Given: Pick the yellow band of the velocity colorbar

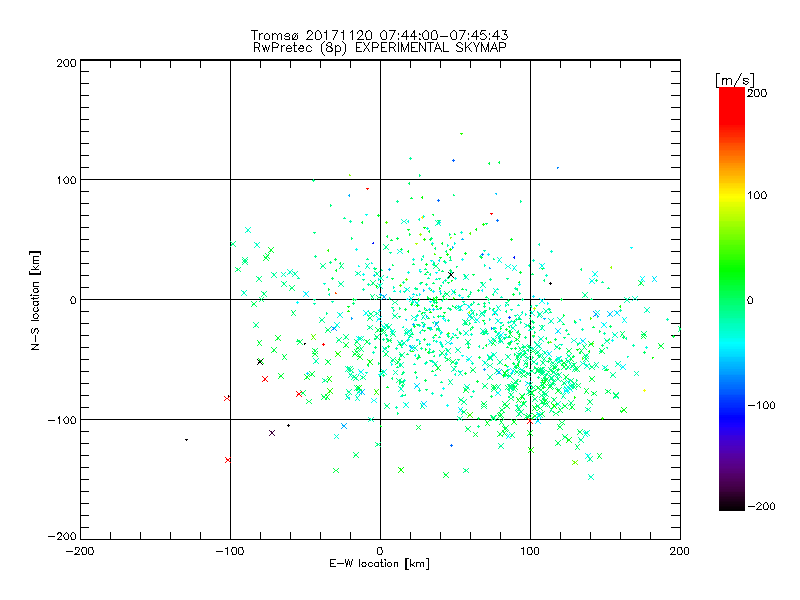Looking at the screenshot, I should (732, 195).
